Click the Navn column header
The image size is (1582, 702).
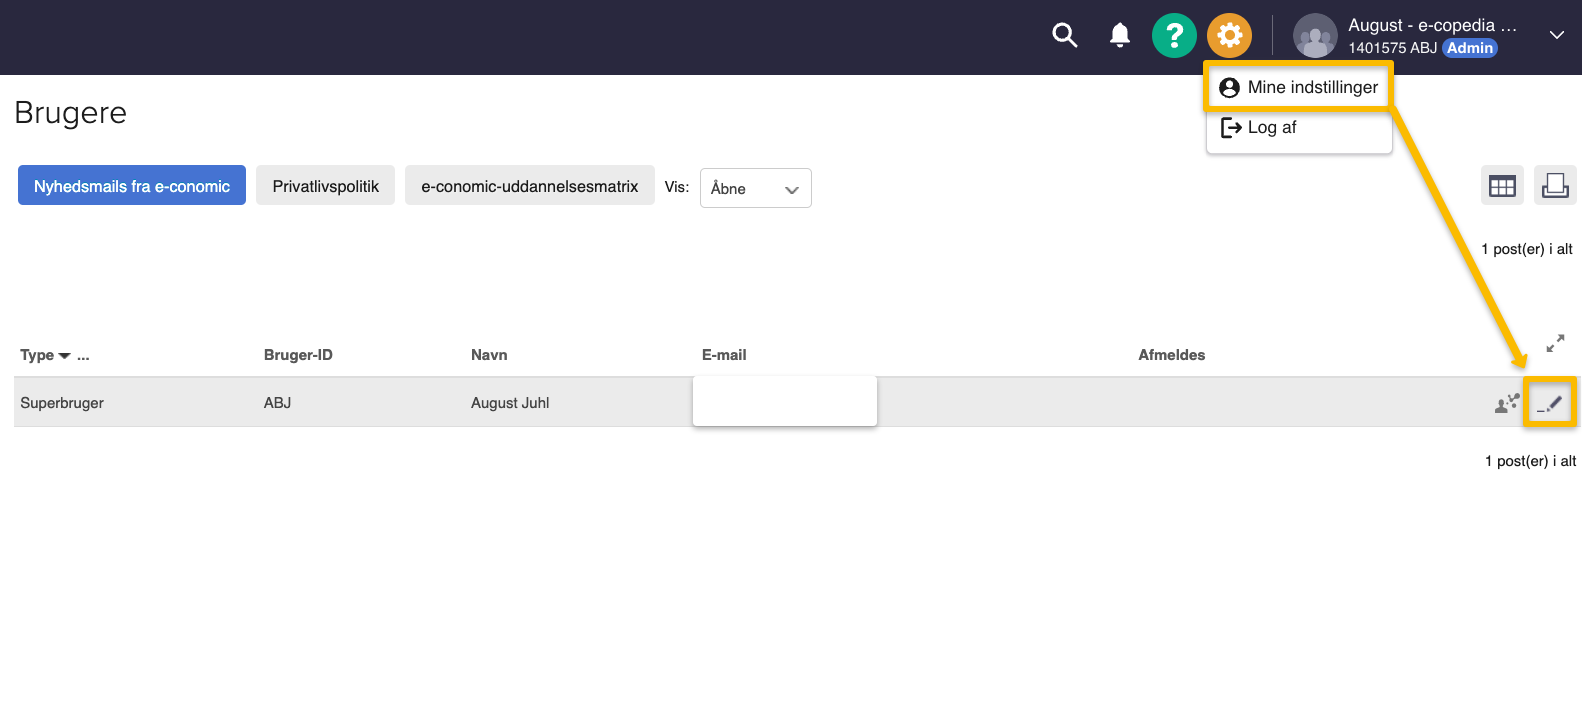click(489, 355)
